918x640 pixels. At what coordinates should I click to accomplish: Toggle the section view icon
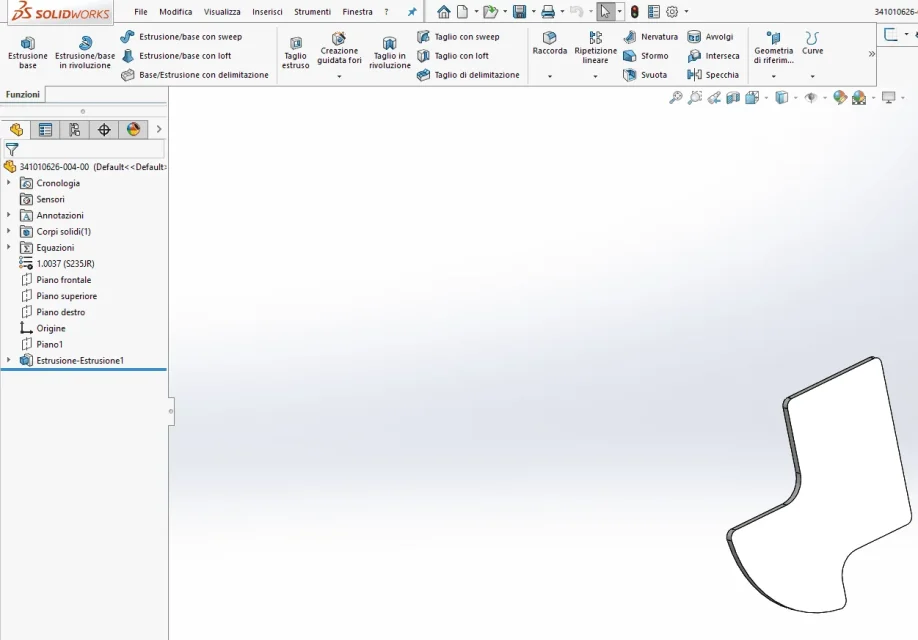733,98
